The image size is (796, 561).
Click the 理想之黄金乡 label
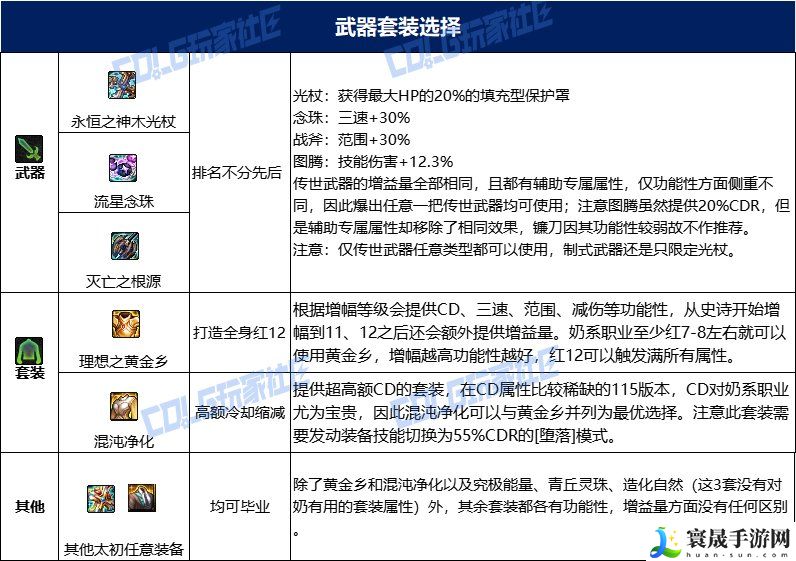tap(123, 361)
